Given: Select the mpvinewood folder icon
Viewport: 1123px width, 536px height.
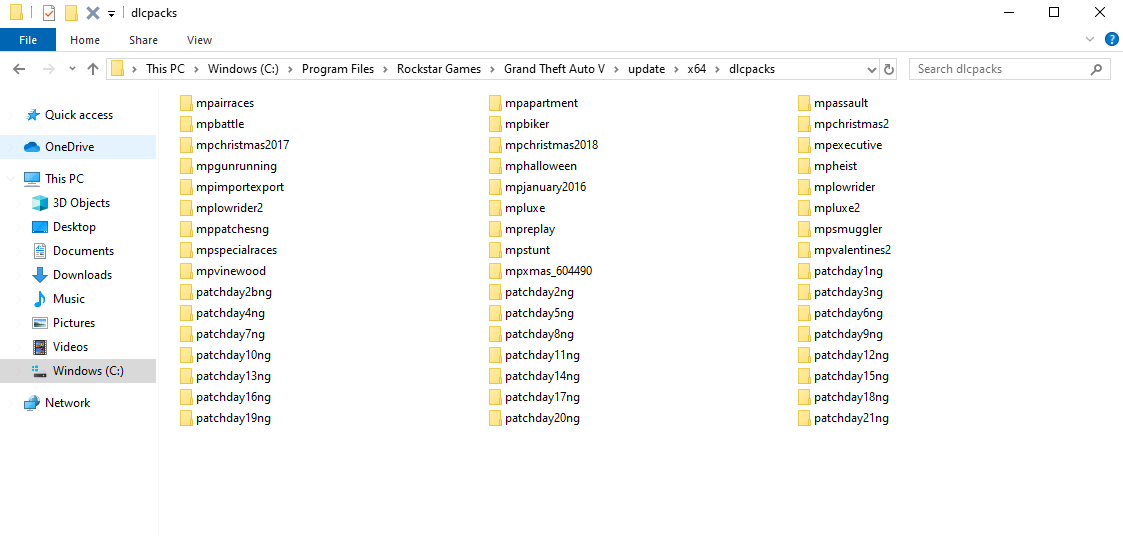Looking at the screenshot, I should [186, 271].
